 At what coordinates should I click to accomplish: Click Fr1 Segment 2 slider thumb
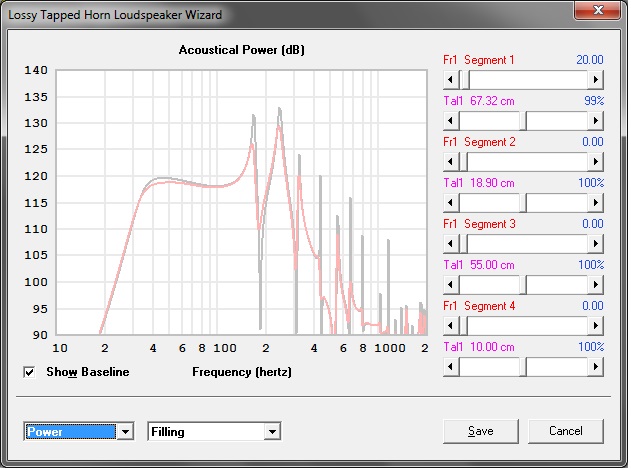pyautogui.click(x=463, y=162)
